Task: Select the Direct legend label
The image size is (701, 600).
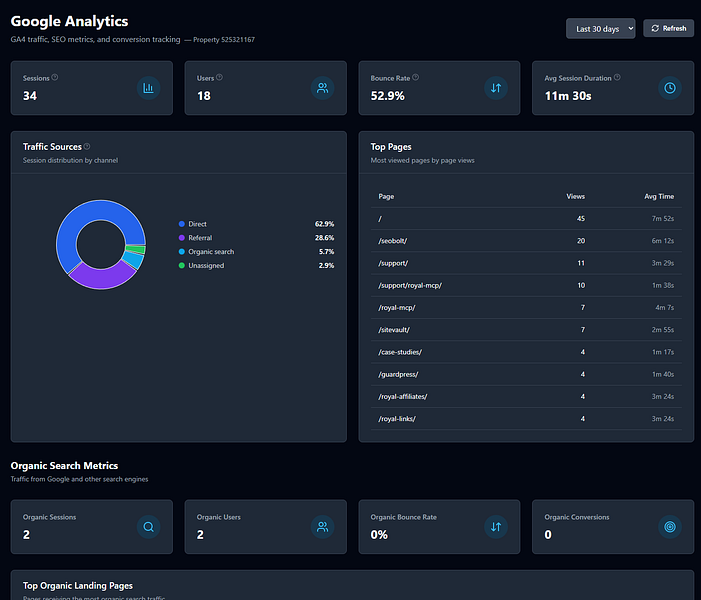Action: [x=197, y=224]
